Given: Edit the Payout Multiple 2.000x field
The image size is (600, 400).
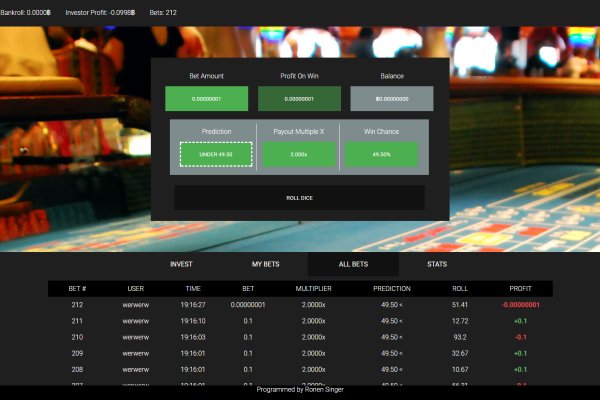Looking at the screenshot, I should (299, 154).
